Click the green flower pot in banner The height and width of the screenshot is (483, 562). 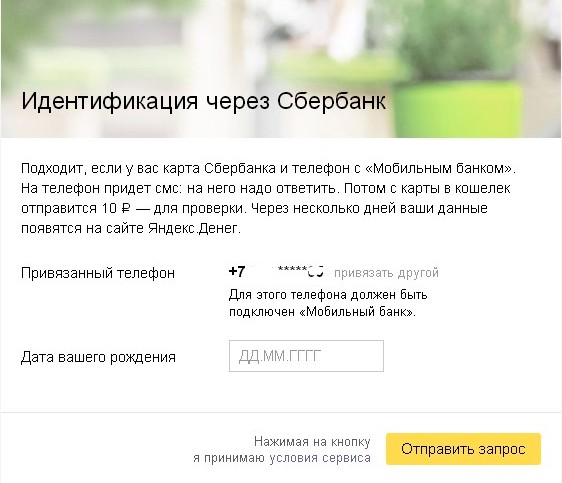[x=457, y=109]
